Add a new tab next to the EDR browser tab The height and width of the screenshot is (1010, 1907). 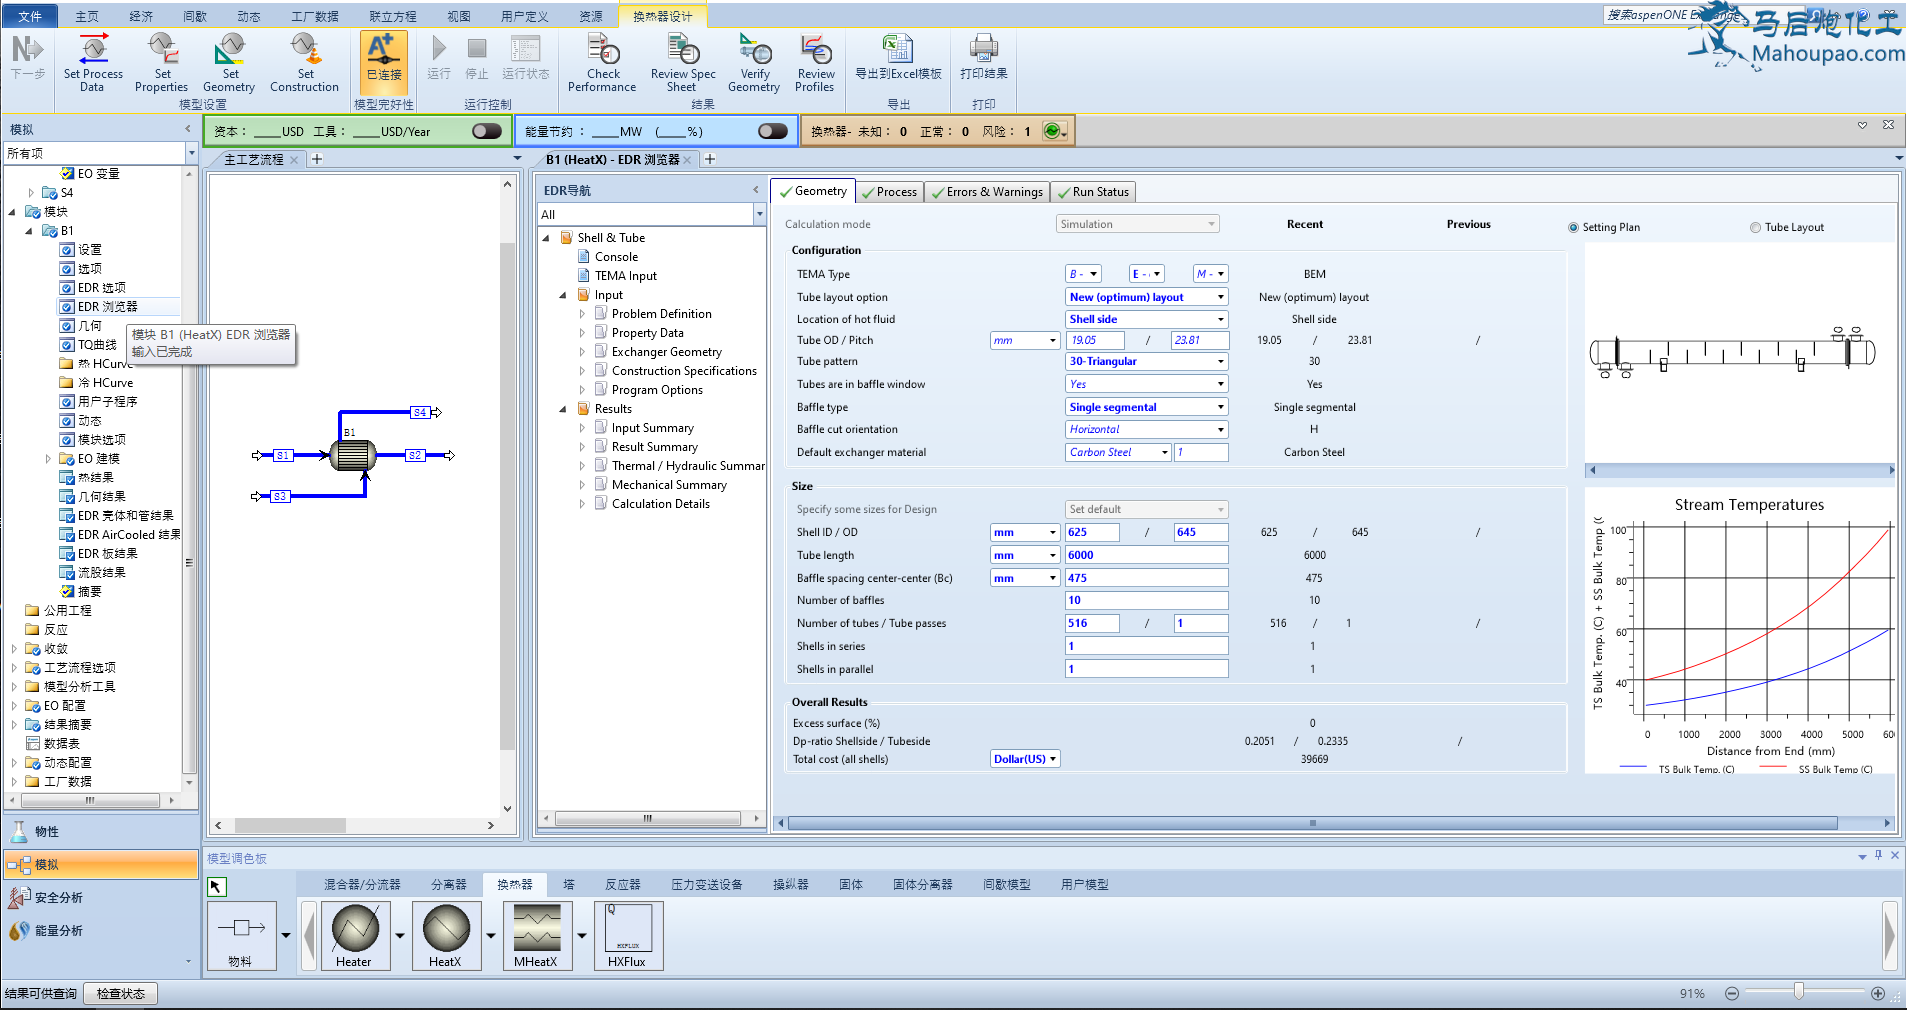pyautogui.click(x=710, y=159)
